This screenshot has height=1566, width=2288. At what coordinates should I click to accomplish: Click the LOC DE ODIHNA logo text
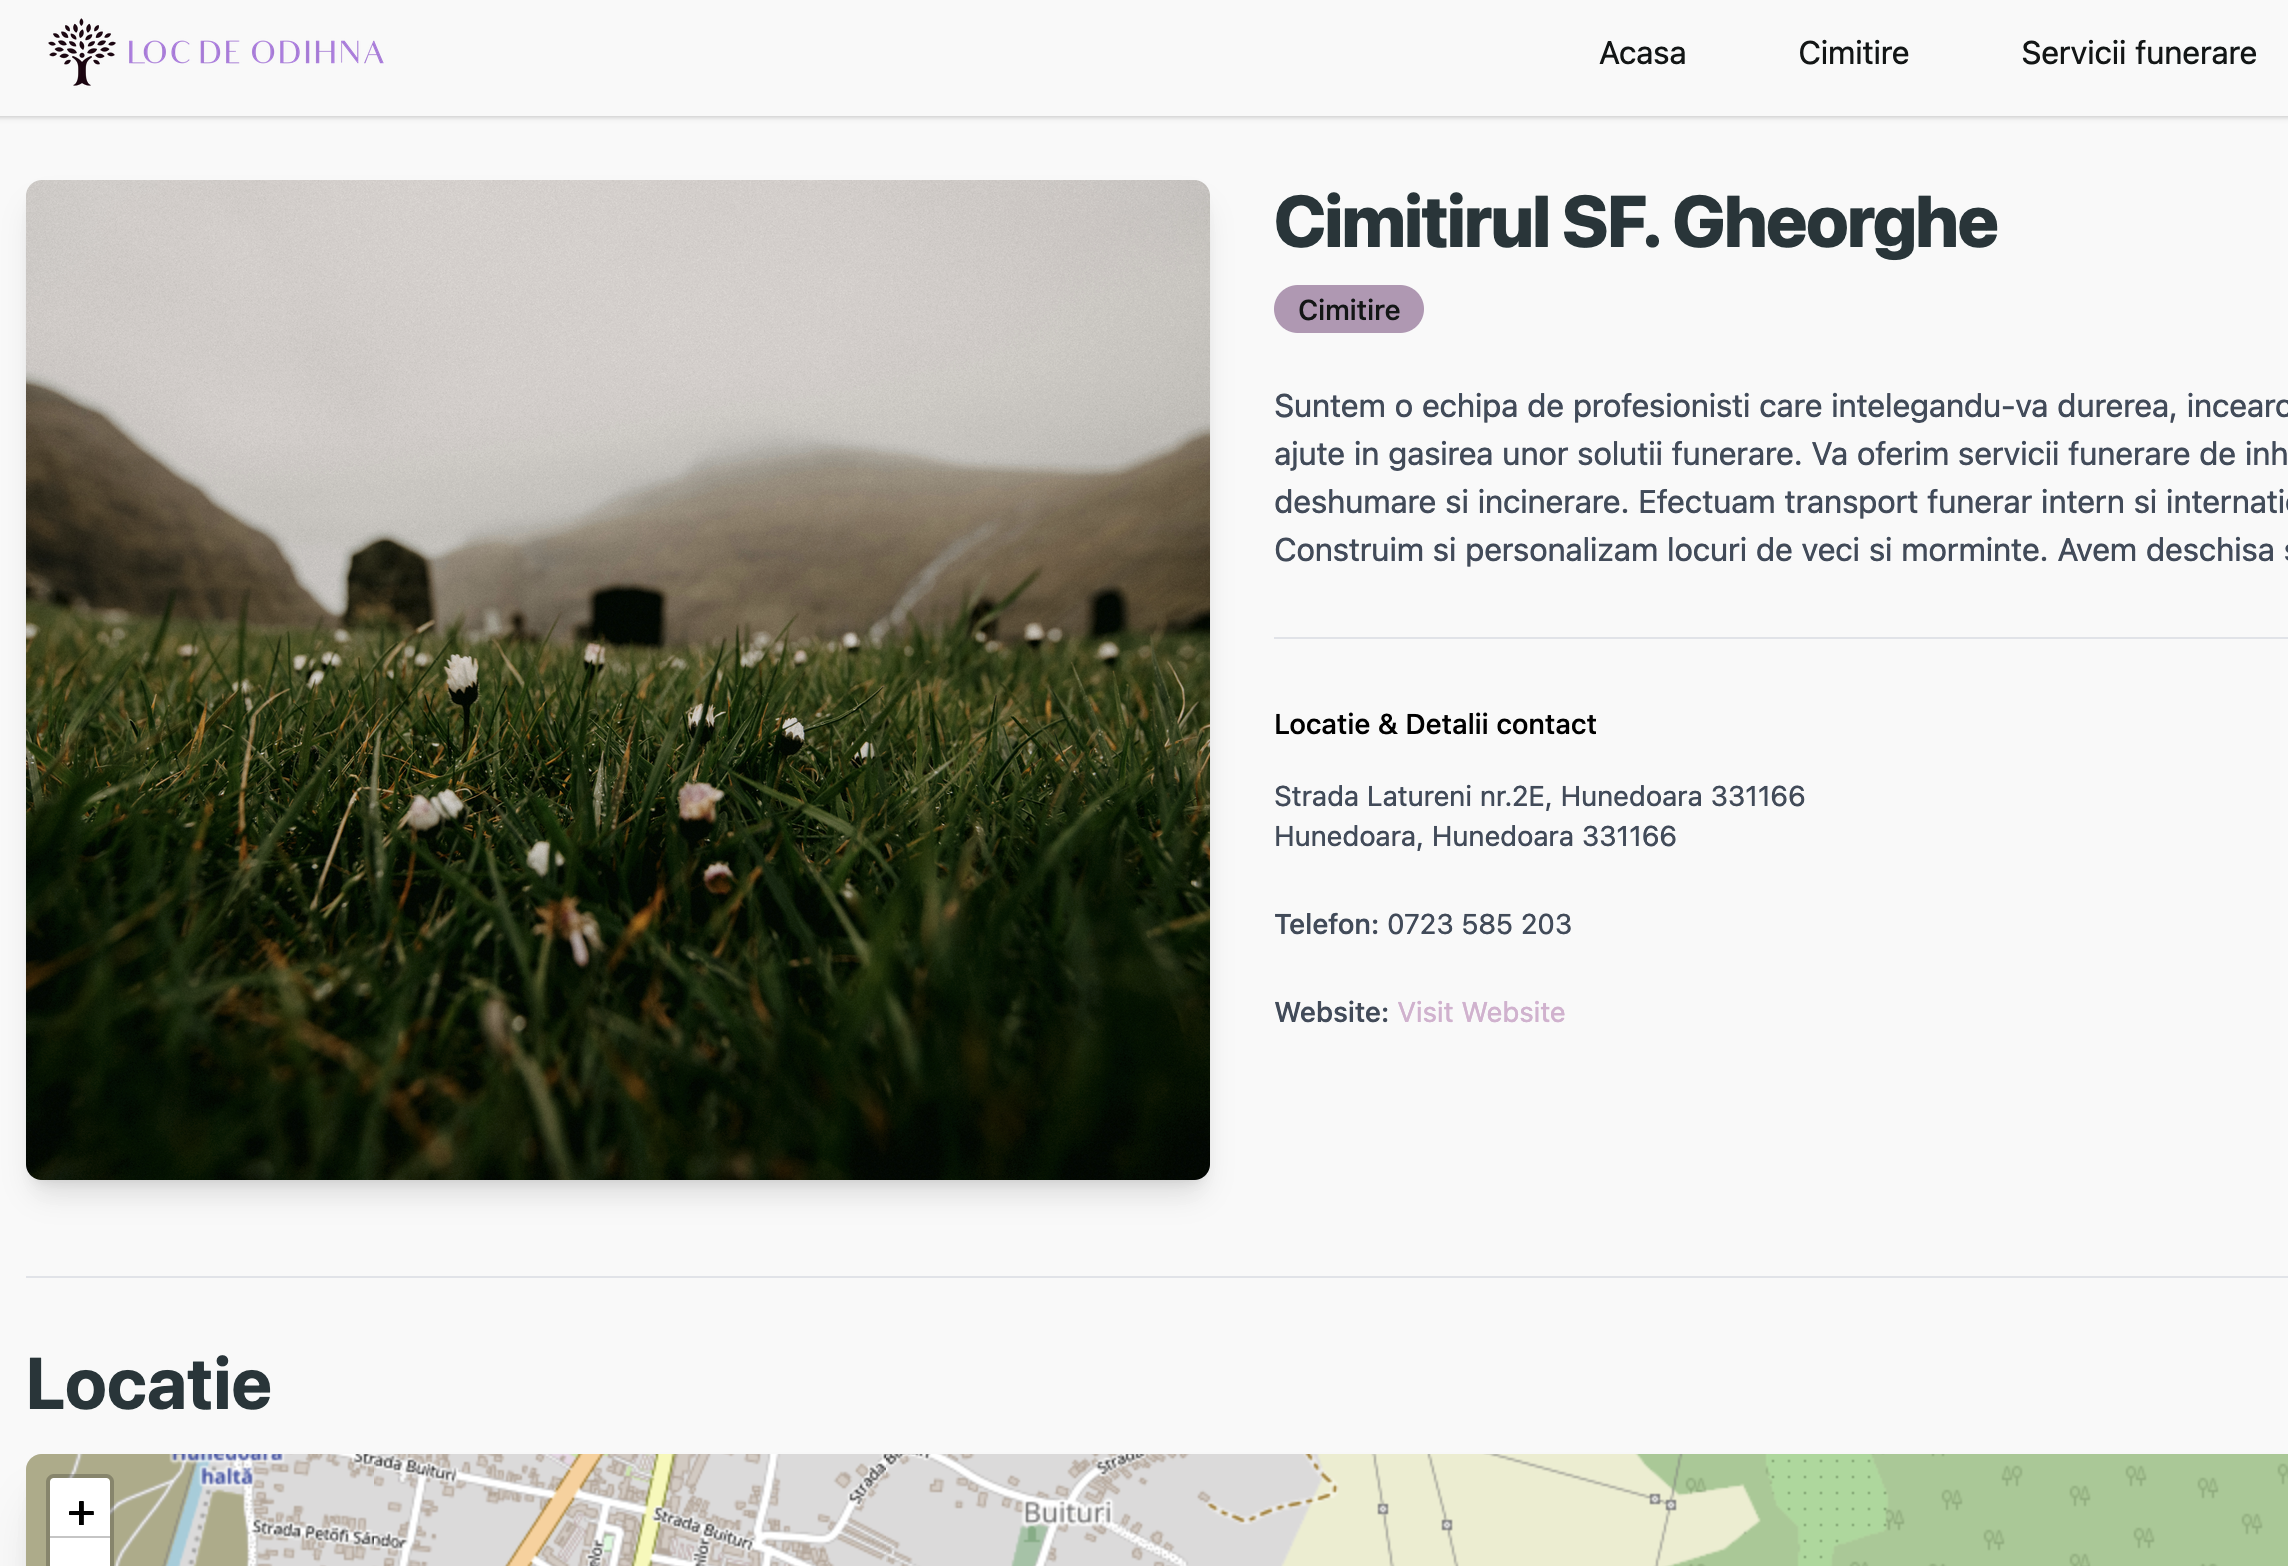point(256,53)
